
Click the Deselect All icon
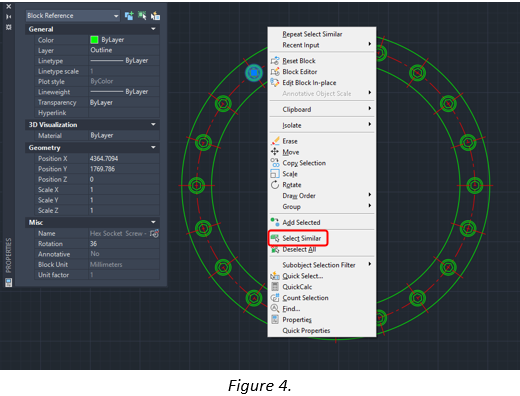(x=275, y=249)
